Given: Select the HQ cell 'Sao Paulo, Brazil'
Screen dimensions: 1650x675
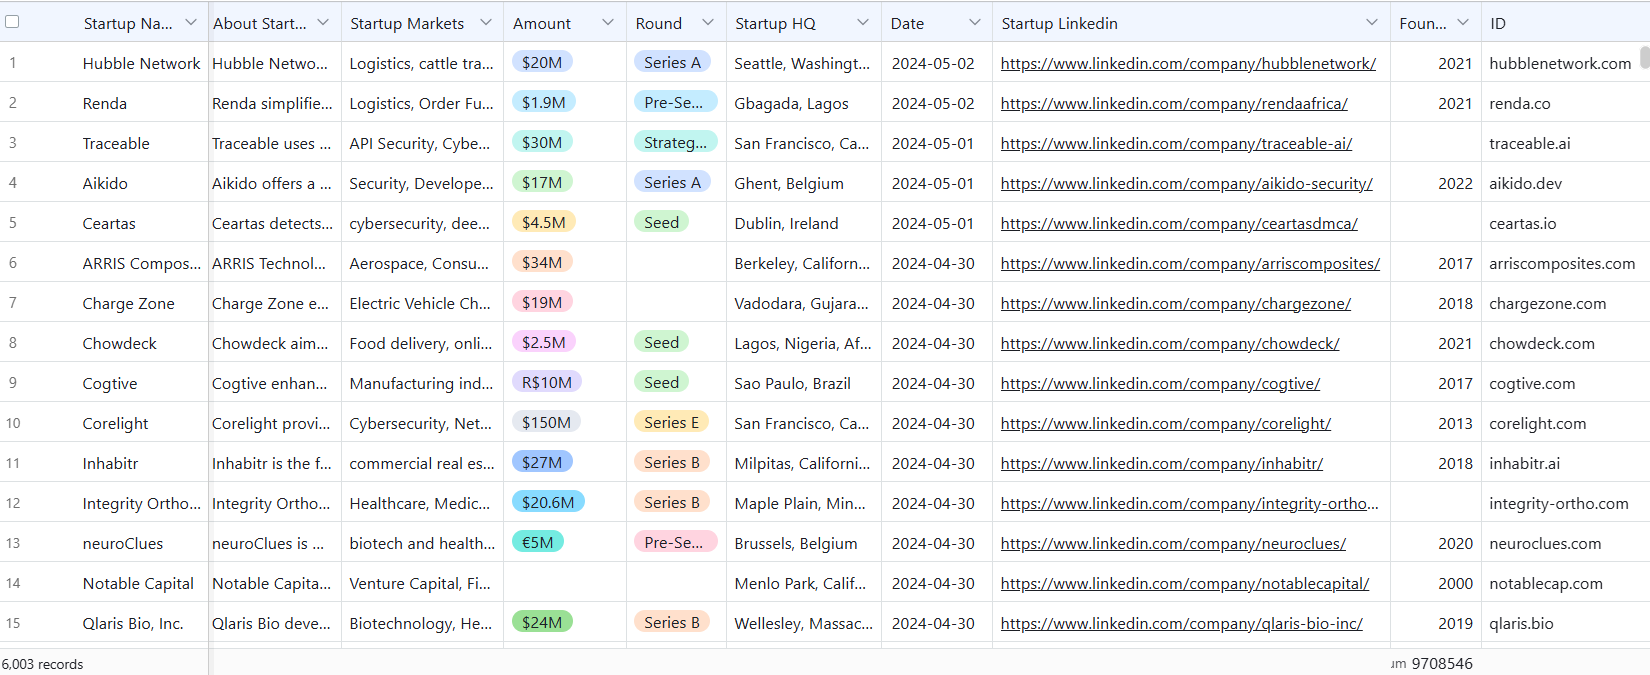Looking at the screenshot, I should click(792, 383).
